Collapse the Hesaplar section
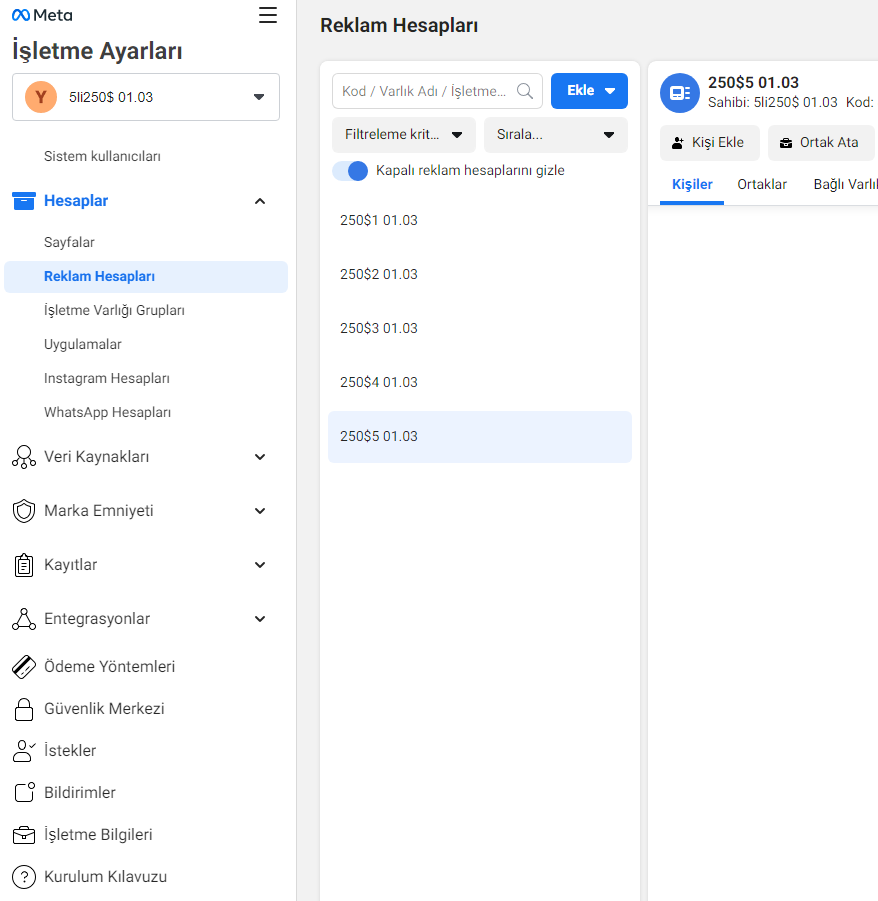878x901 pixels. click(x=260, y=201)
